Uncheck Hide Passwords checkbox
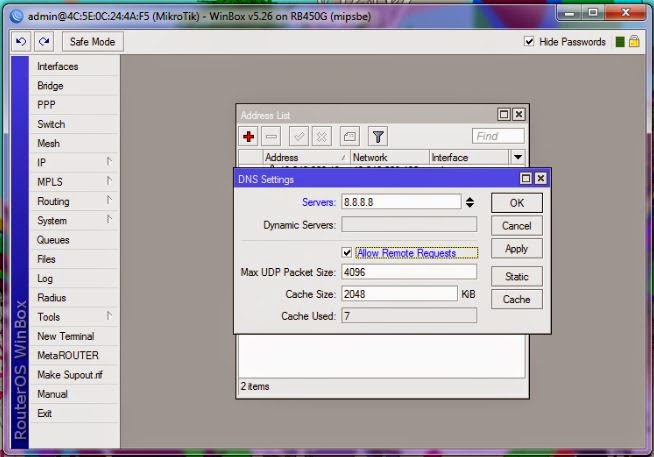The width and height of the screenshot is (654, 457). (529, 41)
